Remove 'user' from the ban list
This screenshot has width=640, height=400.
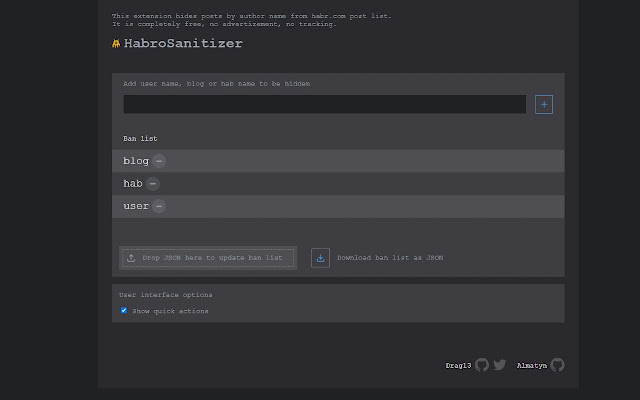[159, 206]
